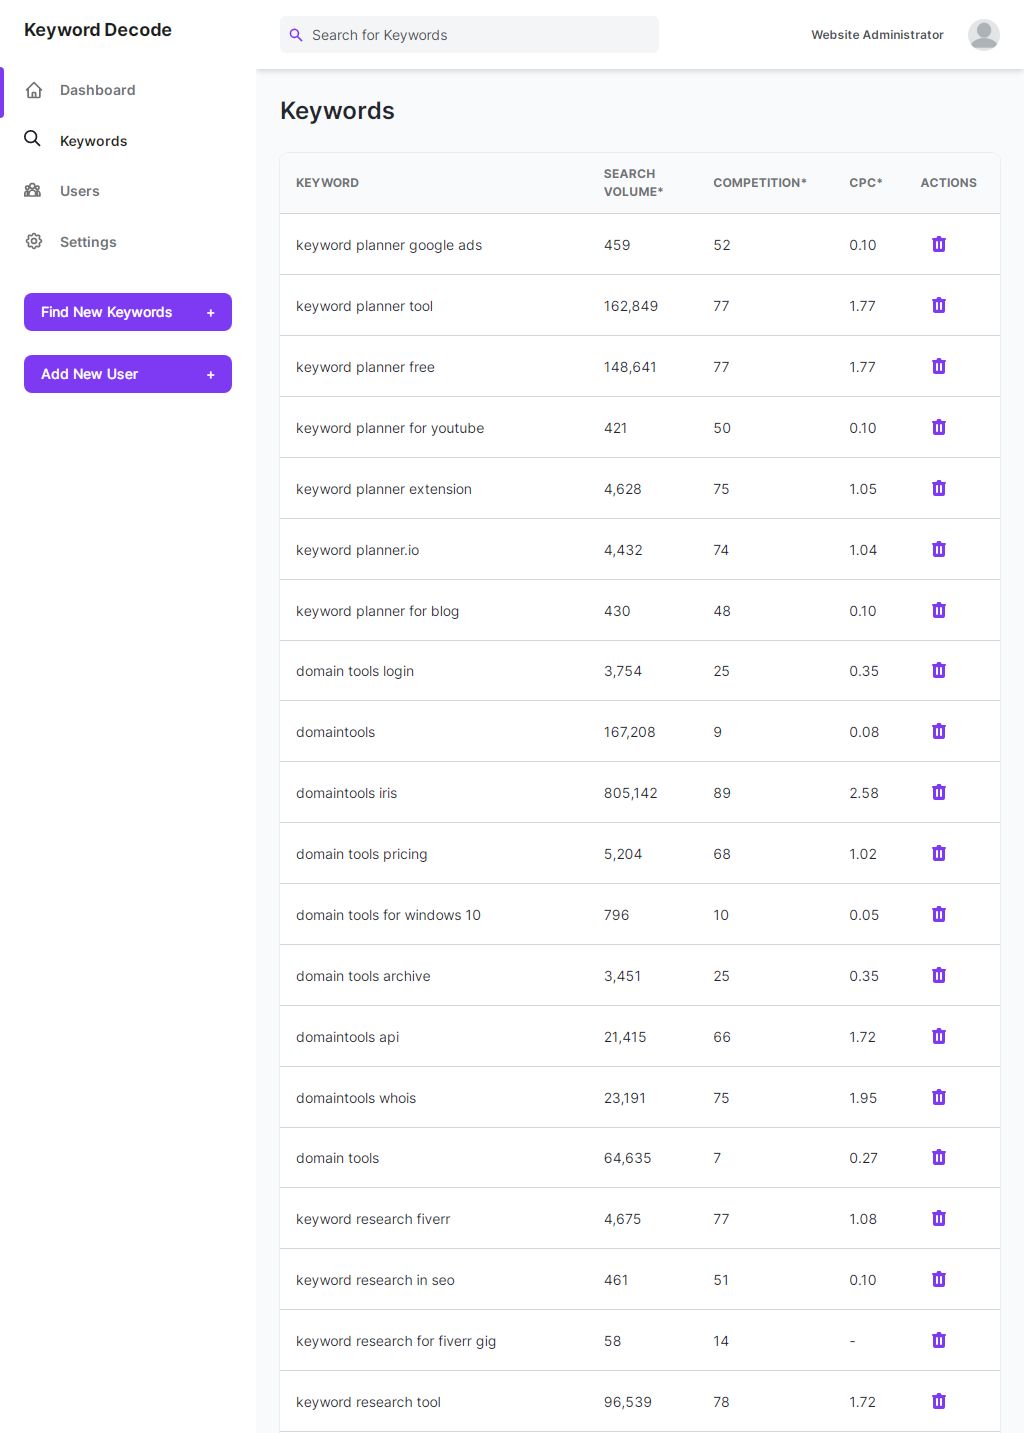Viewport: 1024px width, 1433px height.
Task: Open the Dashboard page
Action: (x=97, y=90)
